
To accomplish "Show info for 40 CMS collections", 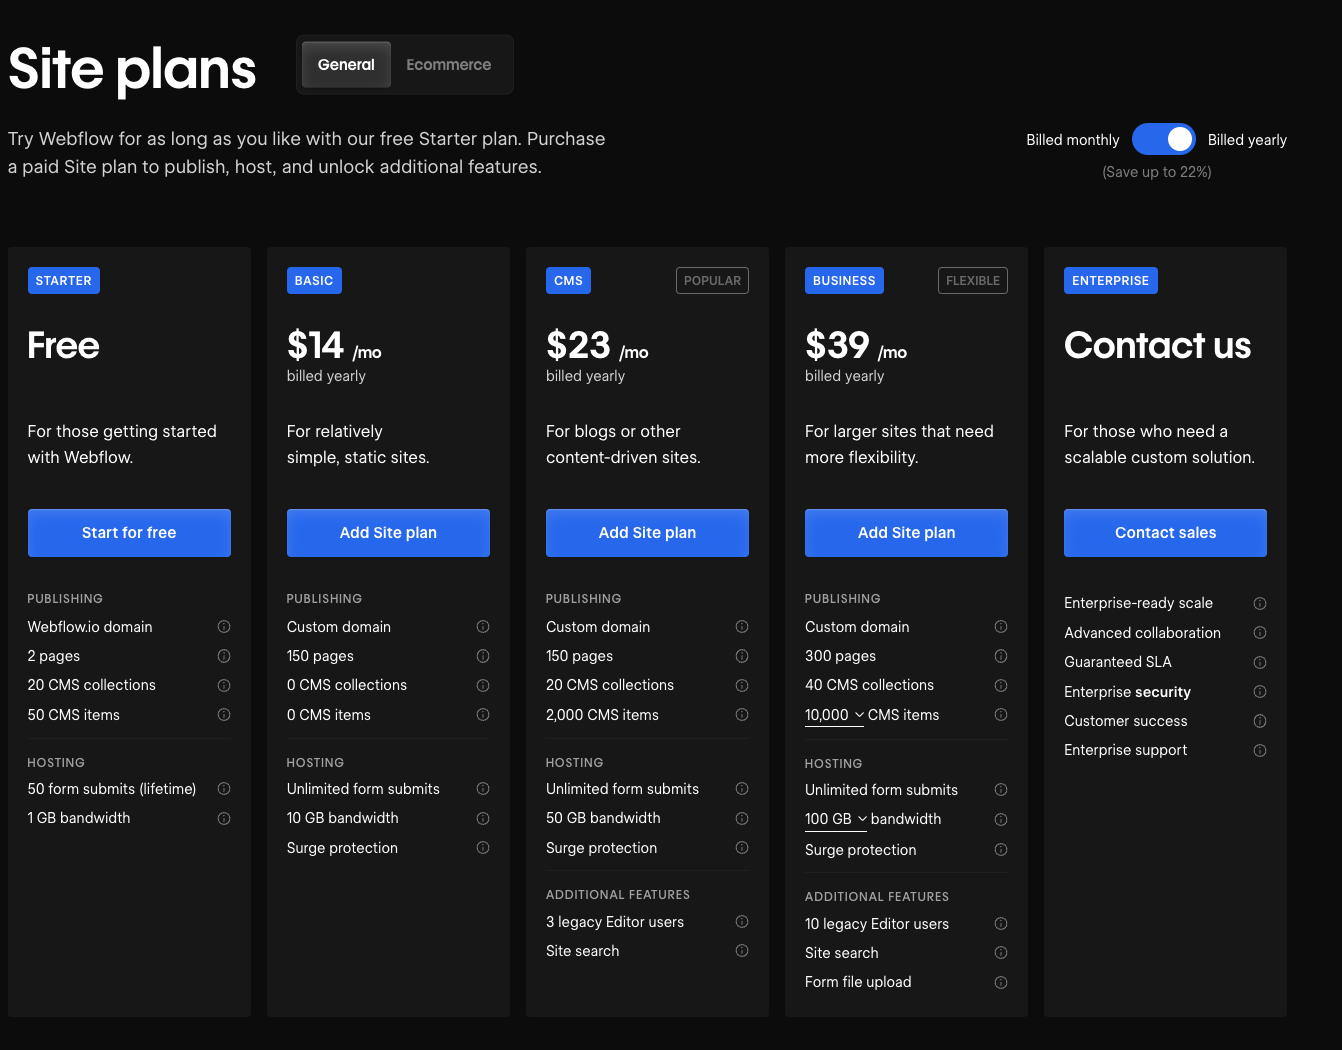I will 1001,685.
